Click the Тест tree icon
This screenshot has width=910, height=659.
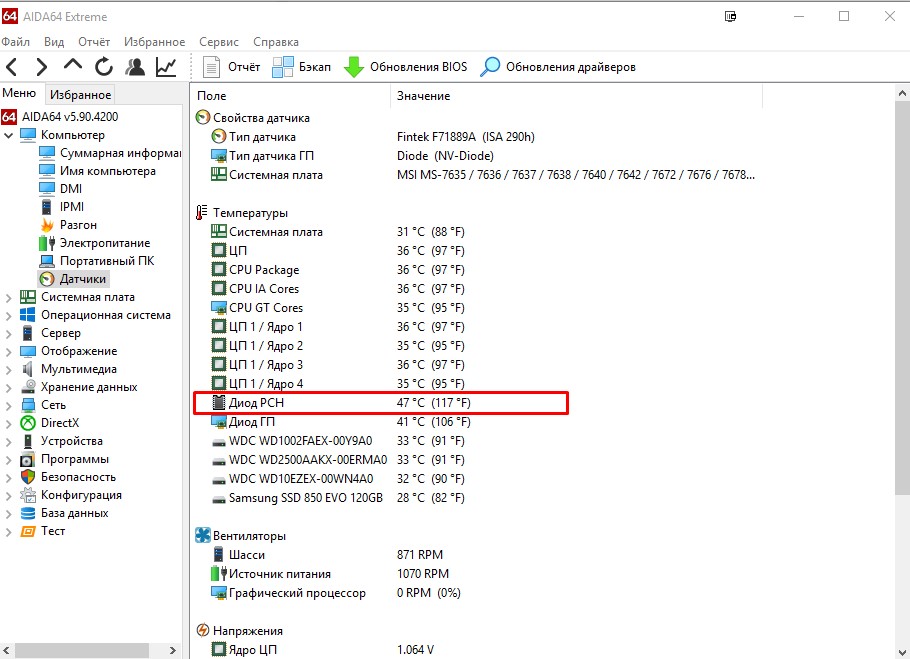pos(28,531)
